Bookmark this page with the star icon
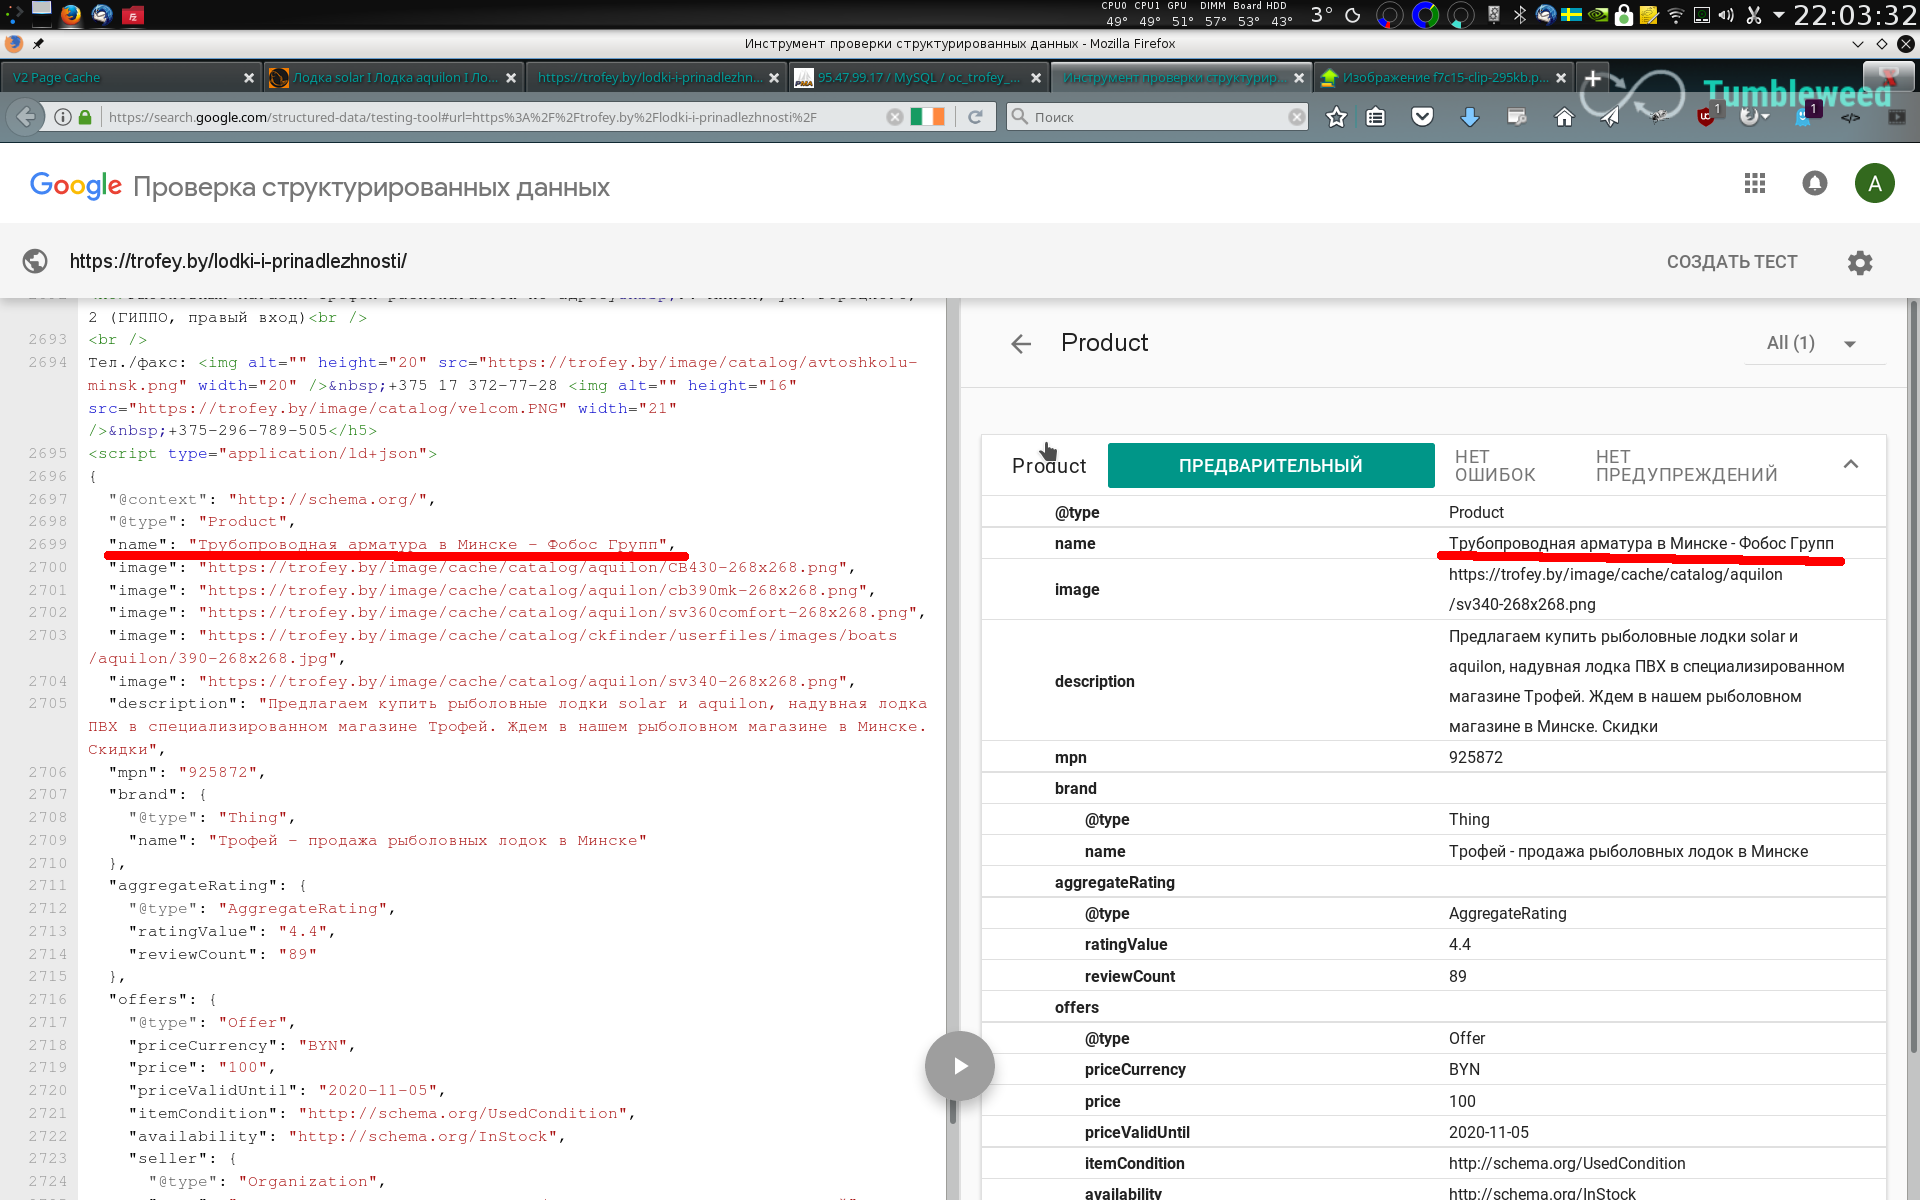Viewport: 1920px width, 1200px height. [1336, 117]
